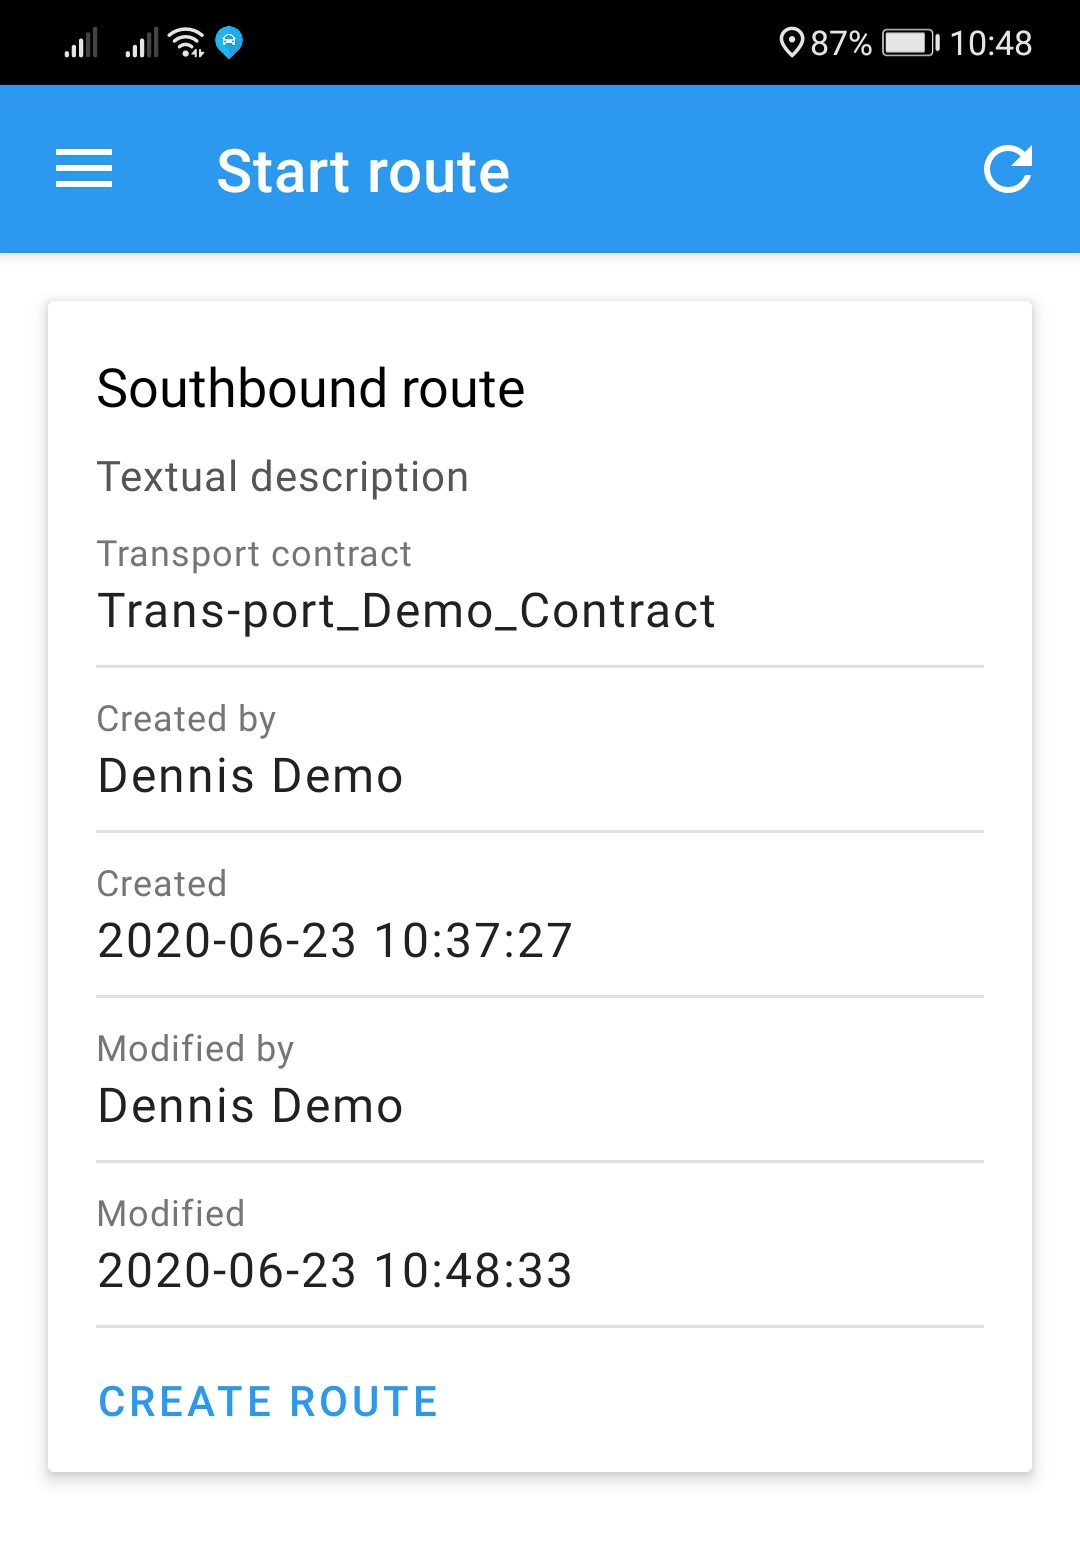Open the hamburger navigation menu
This screenshot has height=1544, width=1080.
84,169
